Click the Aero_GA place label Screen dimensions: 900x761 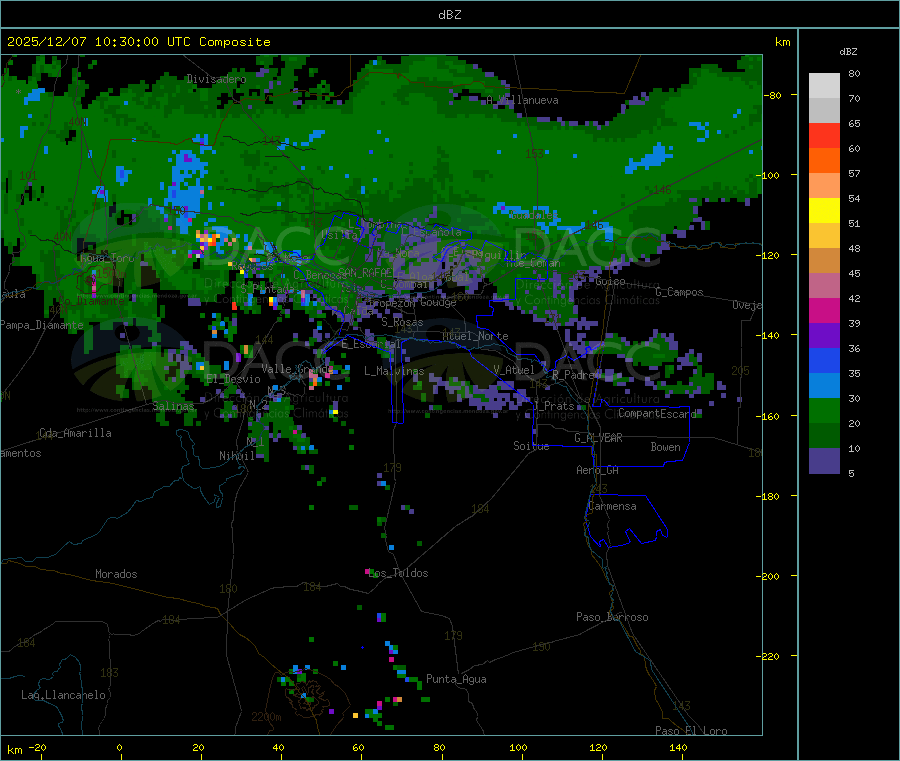(x=598, y=470)
